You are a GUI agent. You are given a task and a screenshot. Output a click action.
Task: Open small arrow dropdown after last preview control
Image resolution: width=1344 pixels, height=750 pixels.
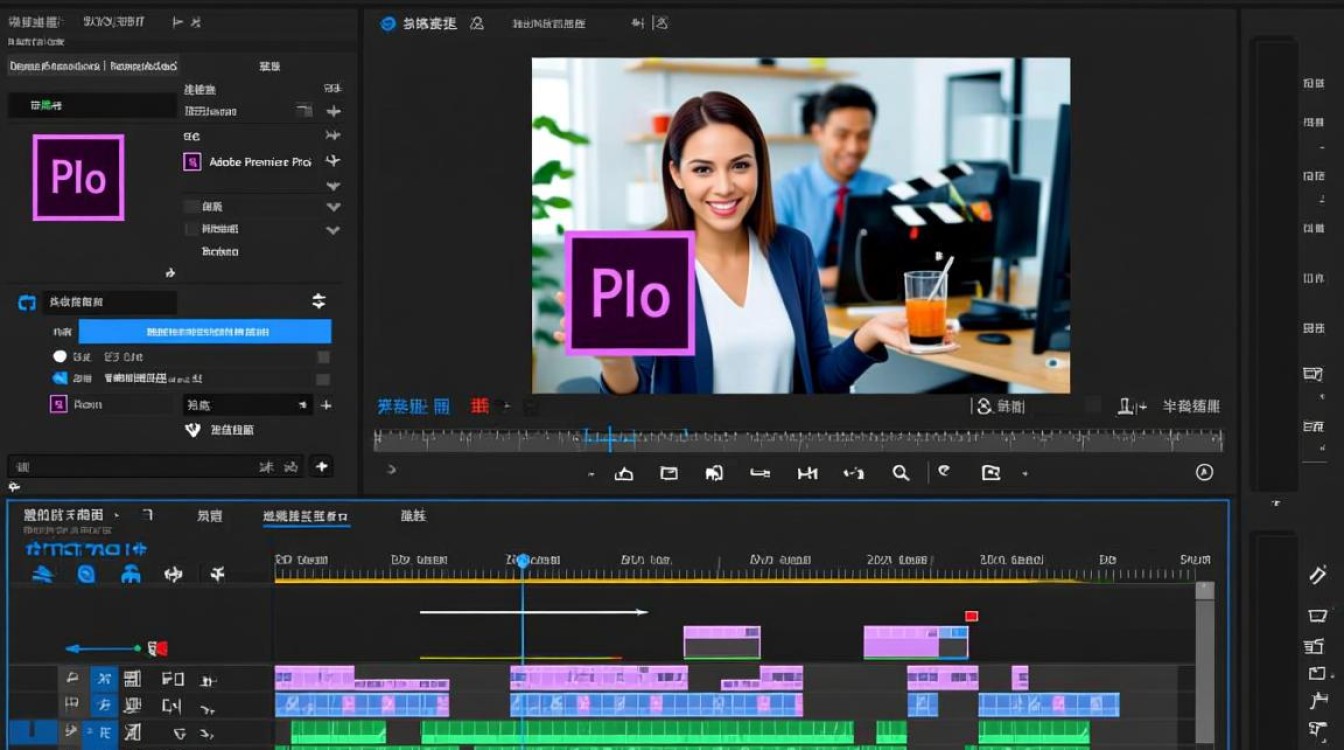1025,473
